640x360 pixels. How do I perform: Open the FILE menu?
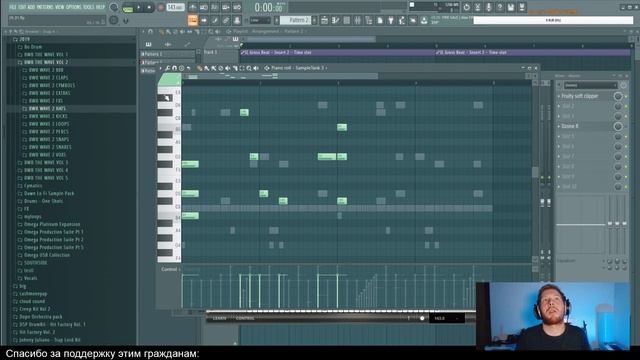(x=12, y=7)
